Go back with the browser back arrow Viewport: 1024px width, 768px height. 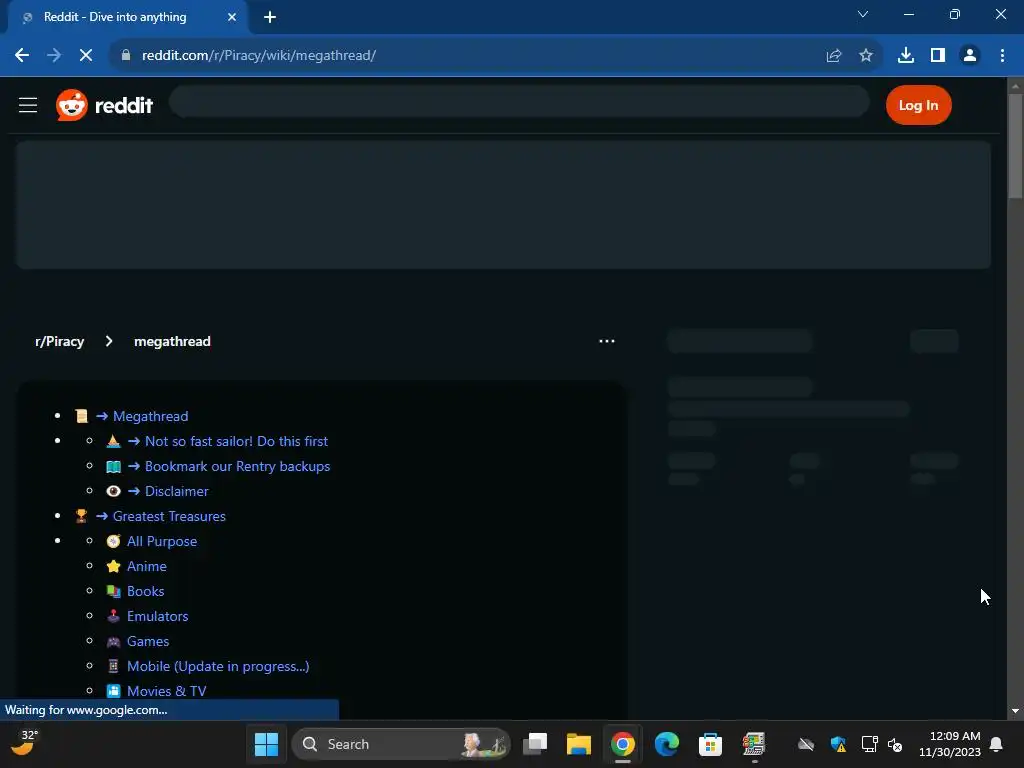click(22, 56)
